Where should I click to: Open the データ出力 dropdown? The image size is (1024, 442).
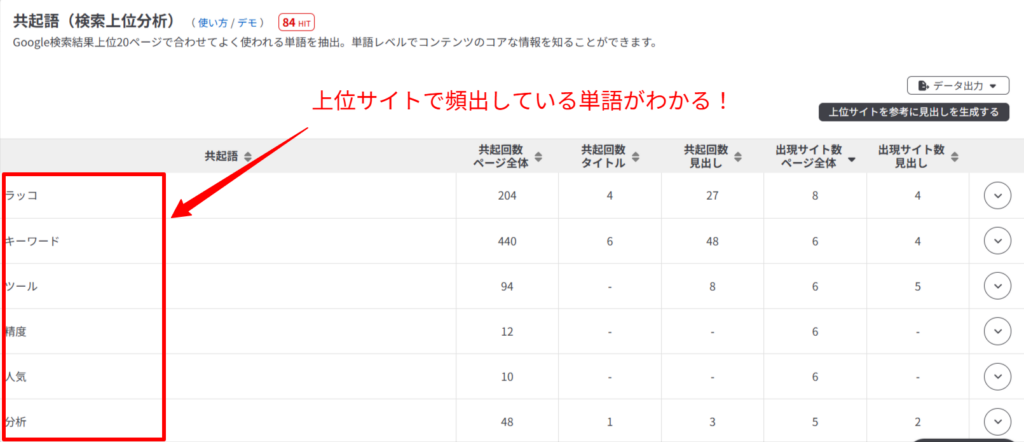pyautogui.click(x=957, y=86)
